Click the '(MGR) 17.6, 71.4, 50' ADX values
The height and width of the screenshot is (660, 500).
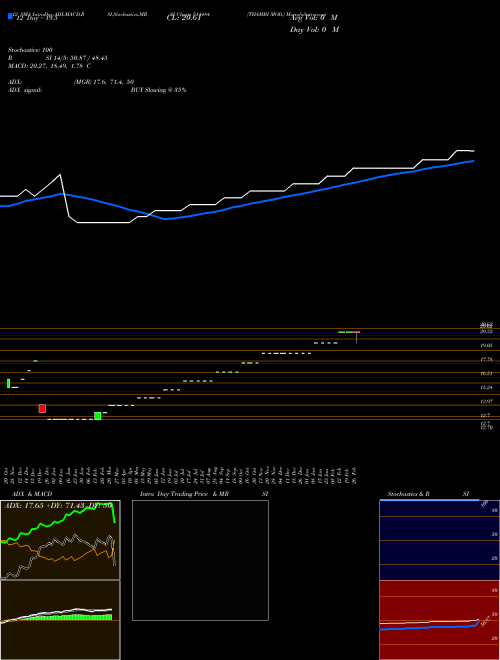[x=104, y=82]
